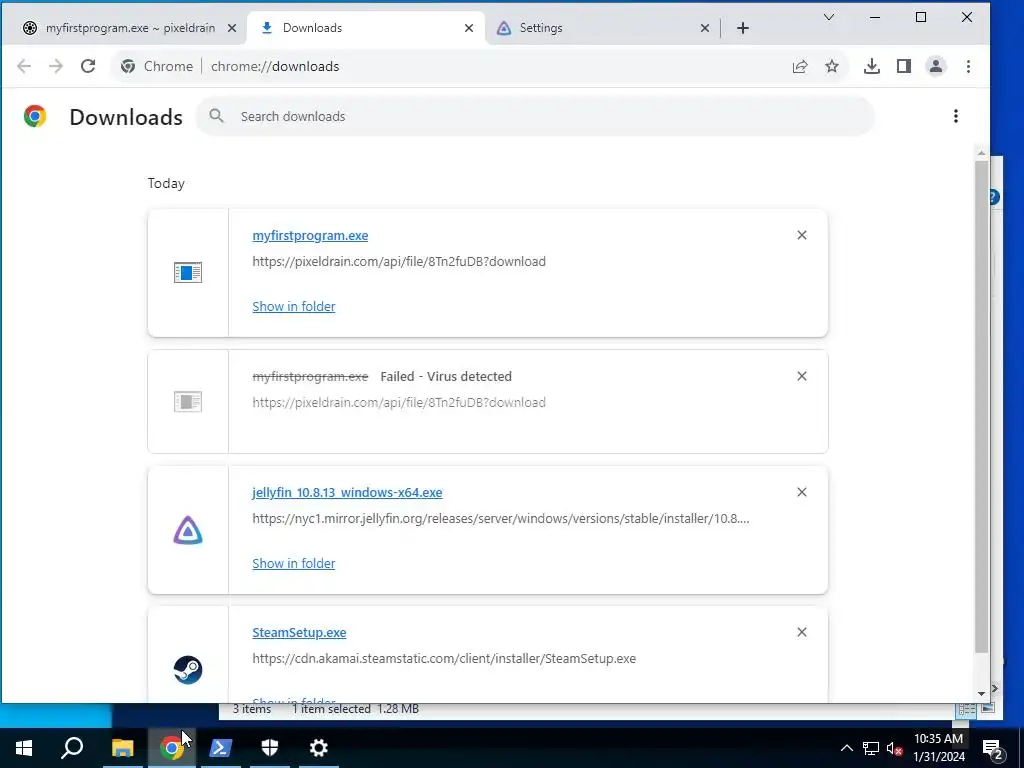Click the network icon in system tray
Viewport: 1024px width, 768px height.
coord(871,748)
